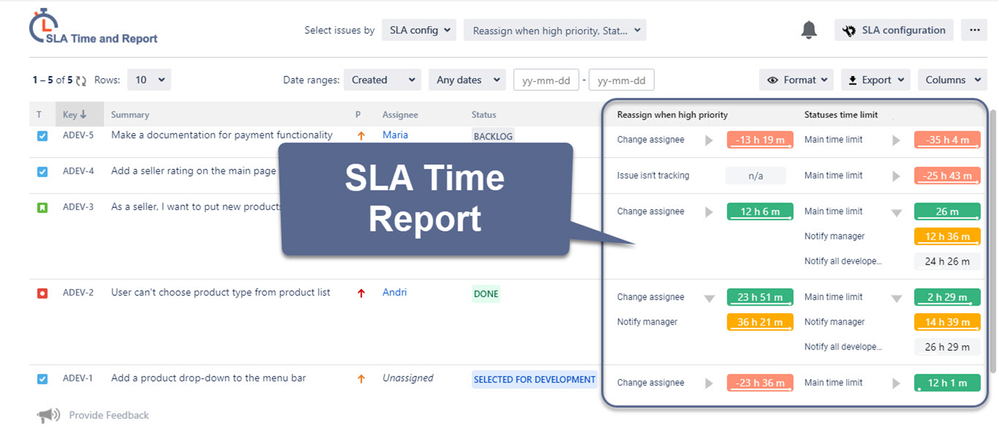Open ADEV-1 summary about drop-down menu
The width and height of the screenshot is (999, 439).
(208, 378)
